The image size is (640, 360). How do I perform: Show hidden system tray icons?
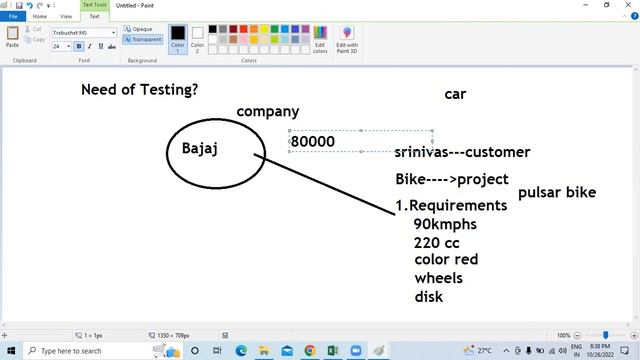(x=506, y=351)
